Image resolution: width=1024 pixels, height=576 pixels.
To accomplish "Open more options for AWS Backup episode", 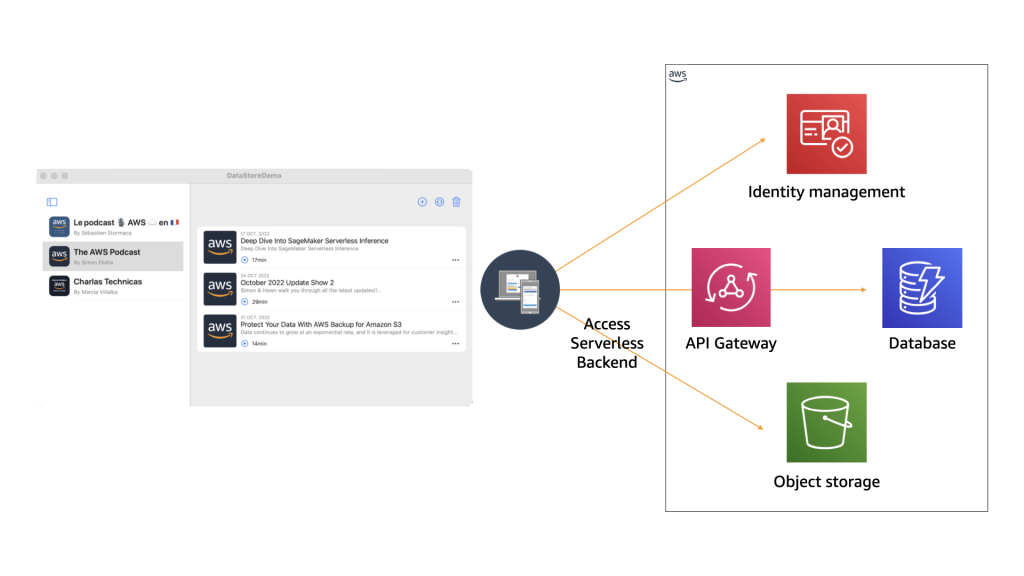I will tap(455, 344).
